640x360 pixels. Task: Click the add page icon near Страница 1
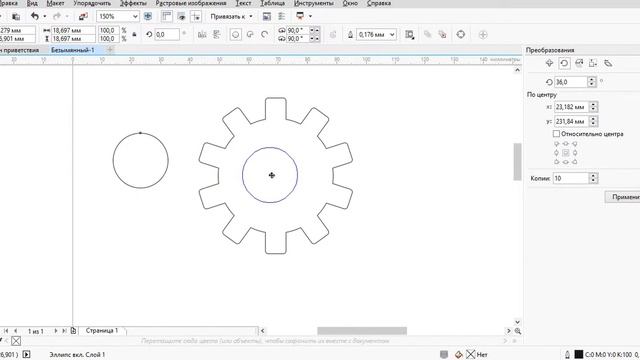pyautogui.click(x=73, y=331)
